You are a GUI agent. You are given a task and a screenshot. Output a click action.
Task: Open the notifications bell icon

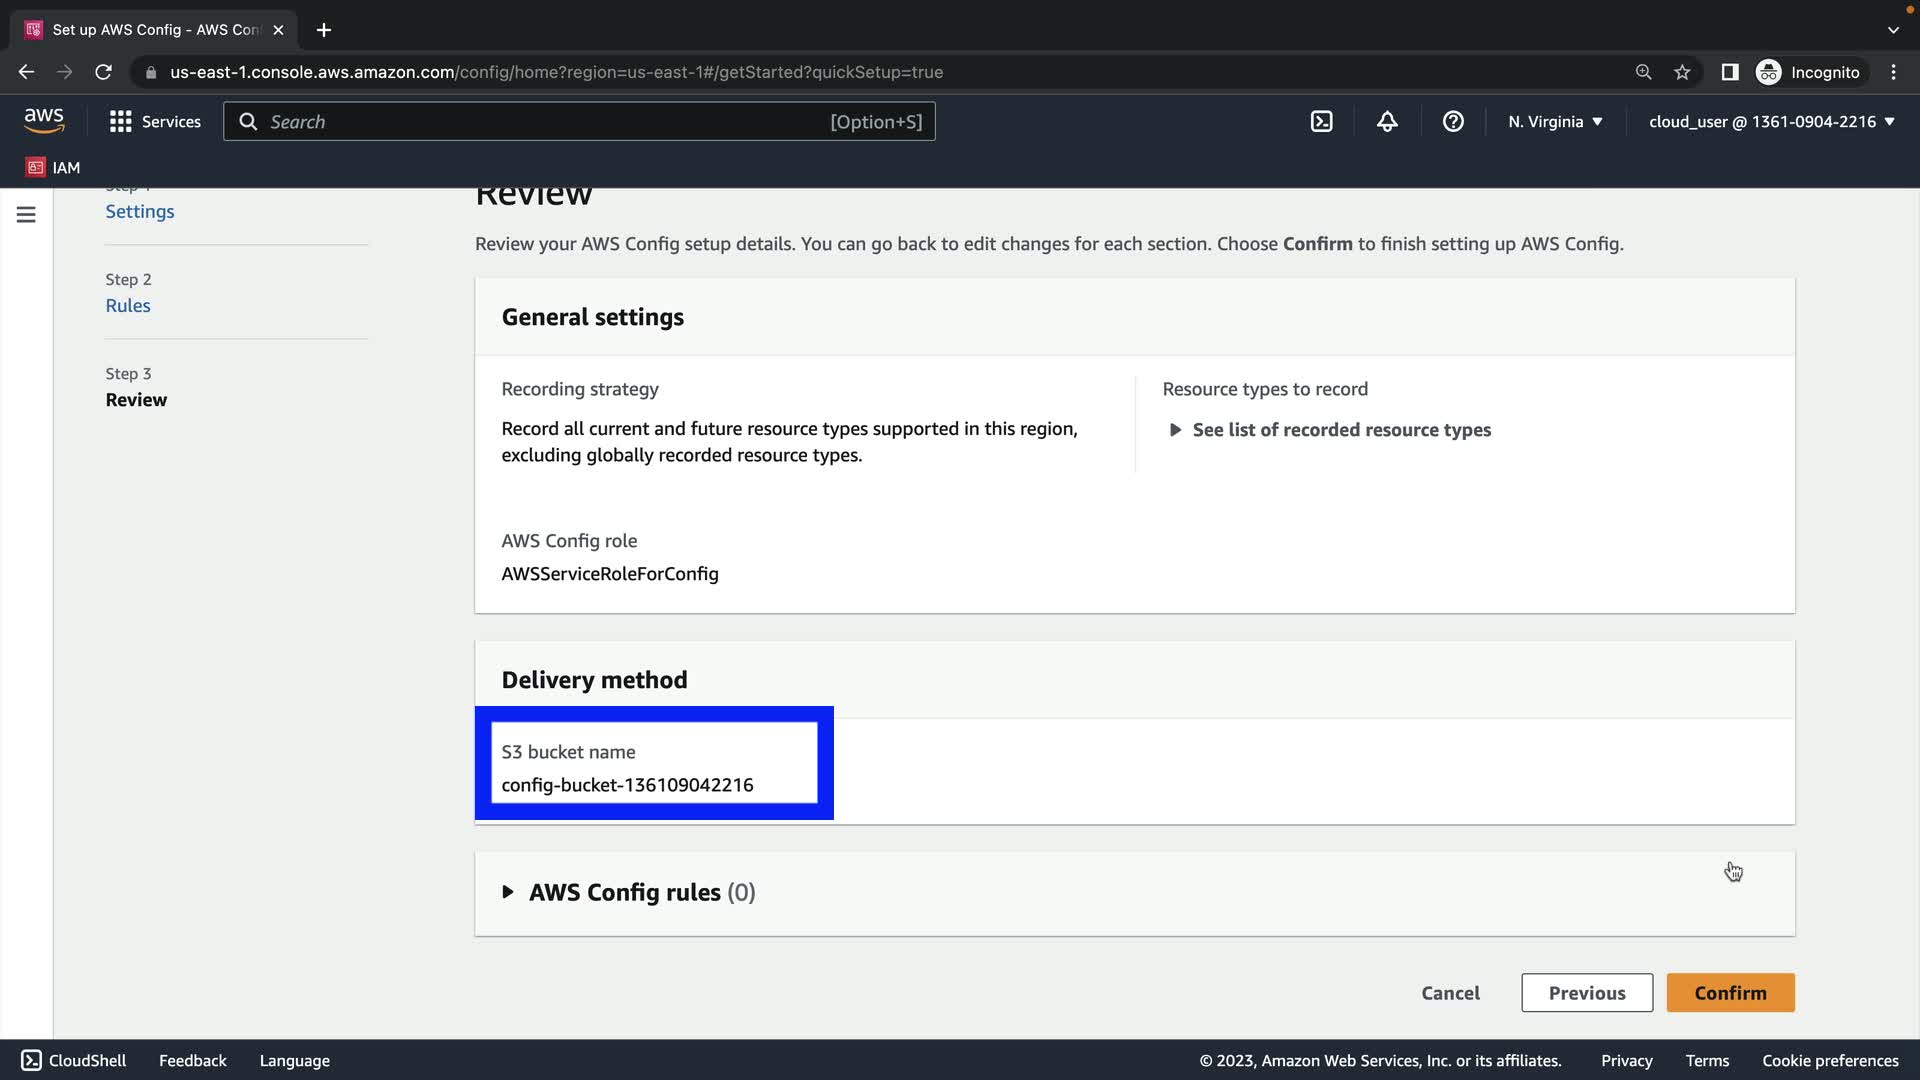click(x=1387, y=121)
